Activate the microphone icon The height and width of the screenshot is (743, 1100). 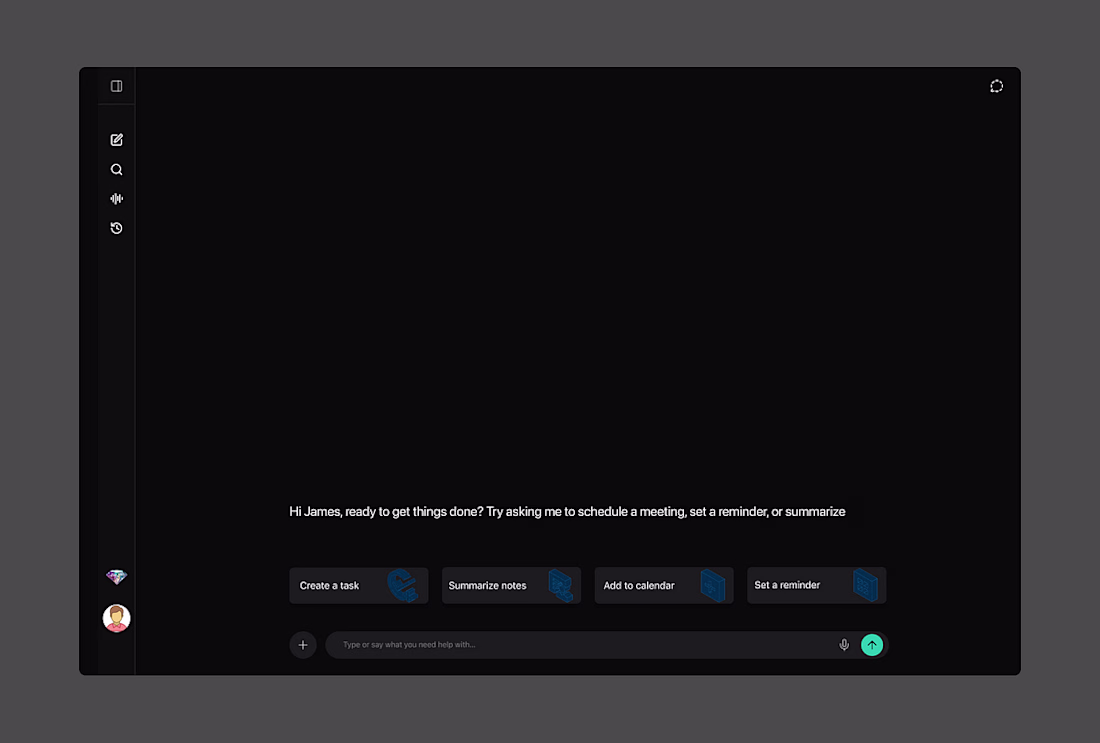click(x=844, y=645)
